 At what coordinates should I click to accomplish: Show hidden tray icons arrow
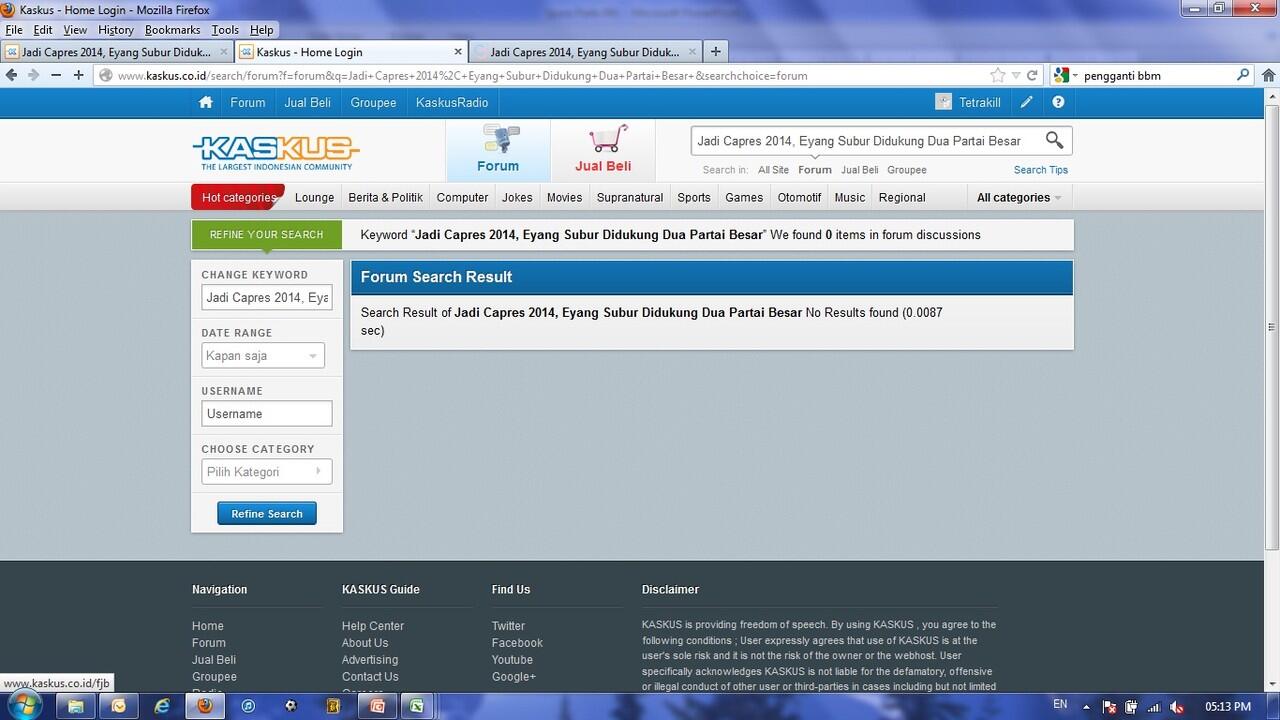coord(1086,707)
